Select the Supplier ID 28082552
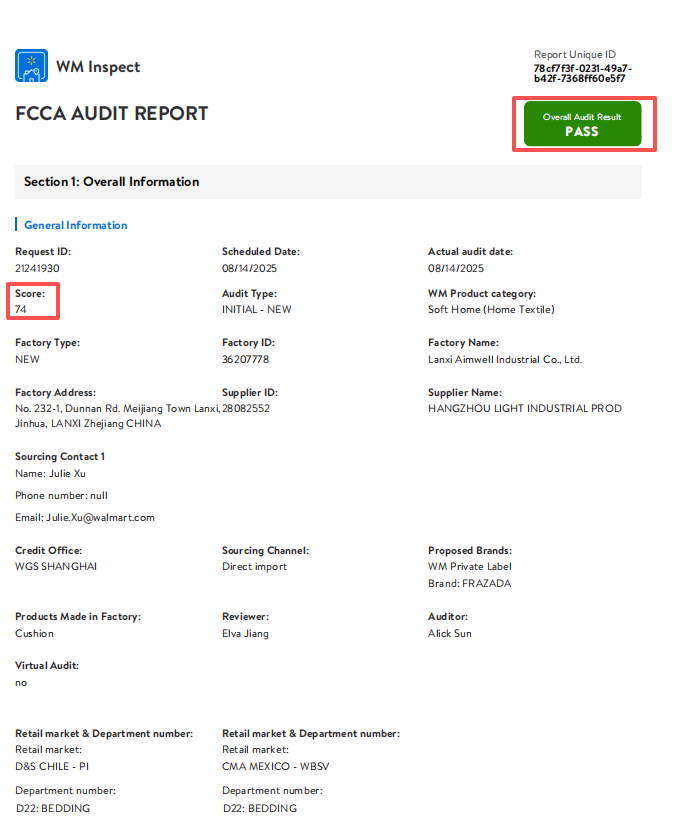Screen dimensions: 695x825 [246, 408]
